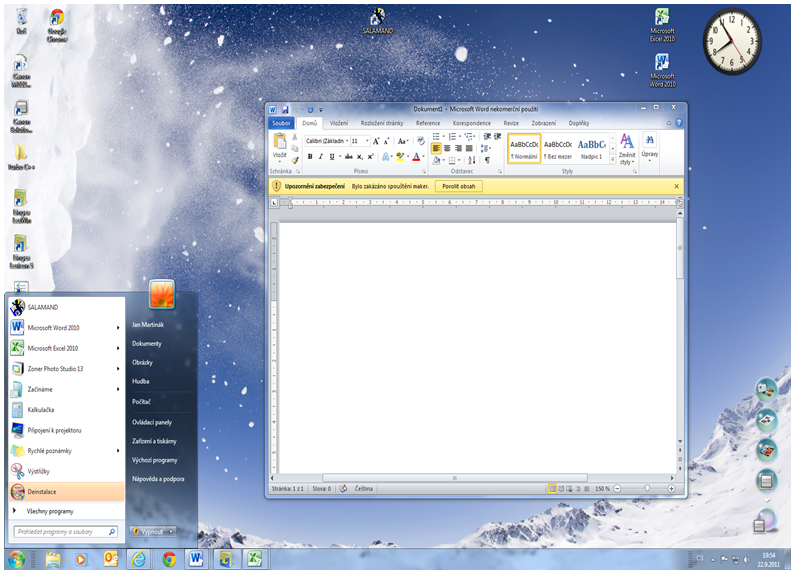The width and height of the screenshot is (793, 574).
Task: Click the show paragraph marks (¶) icon
Action: (x=487, y=160)
